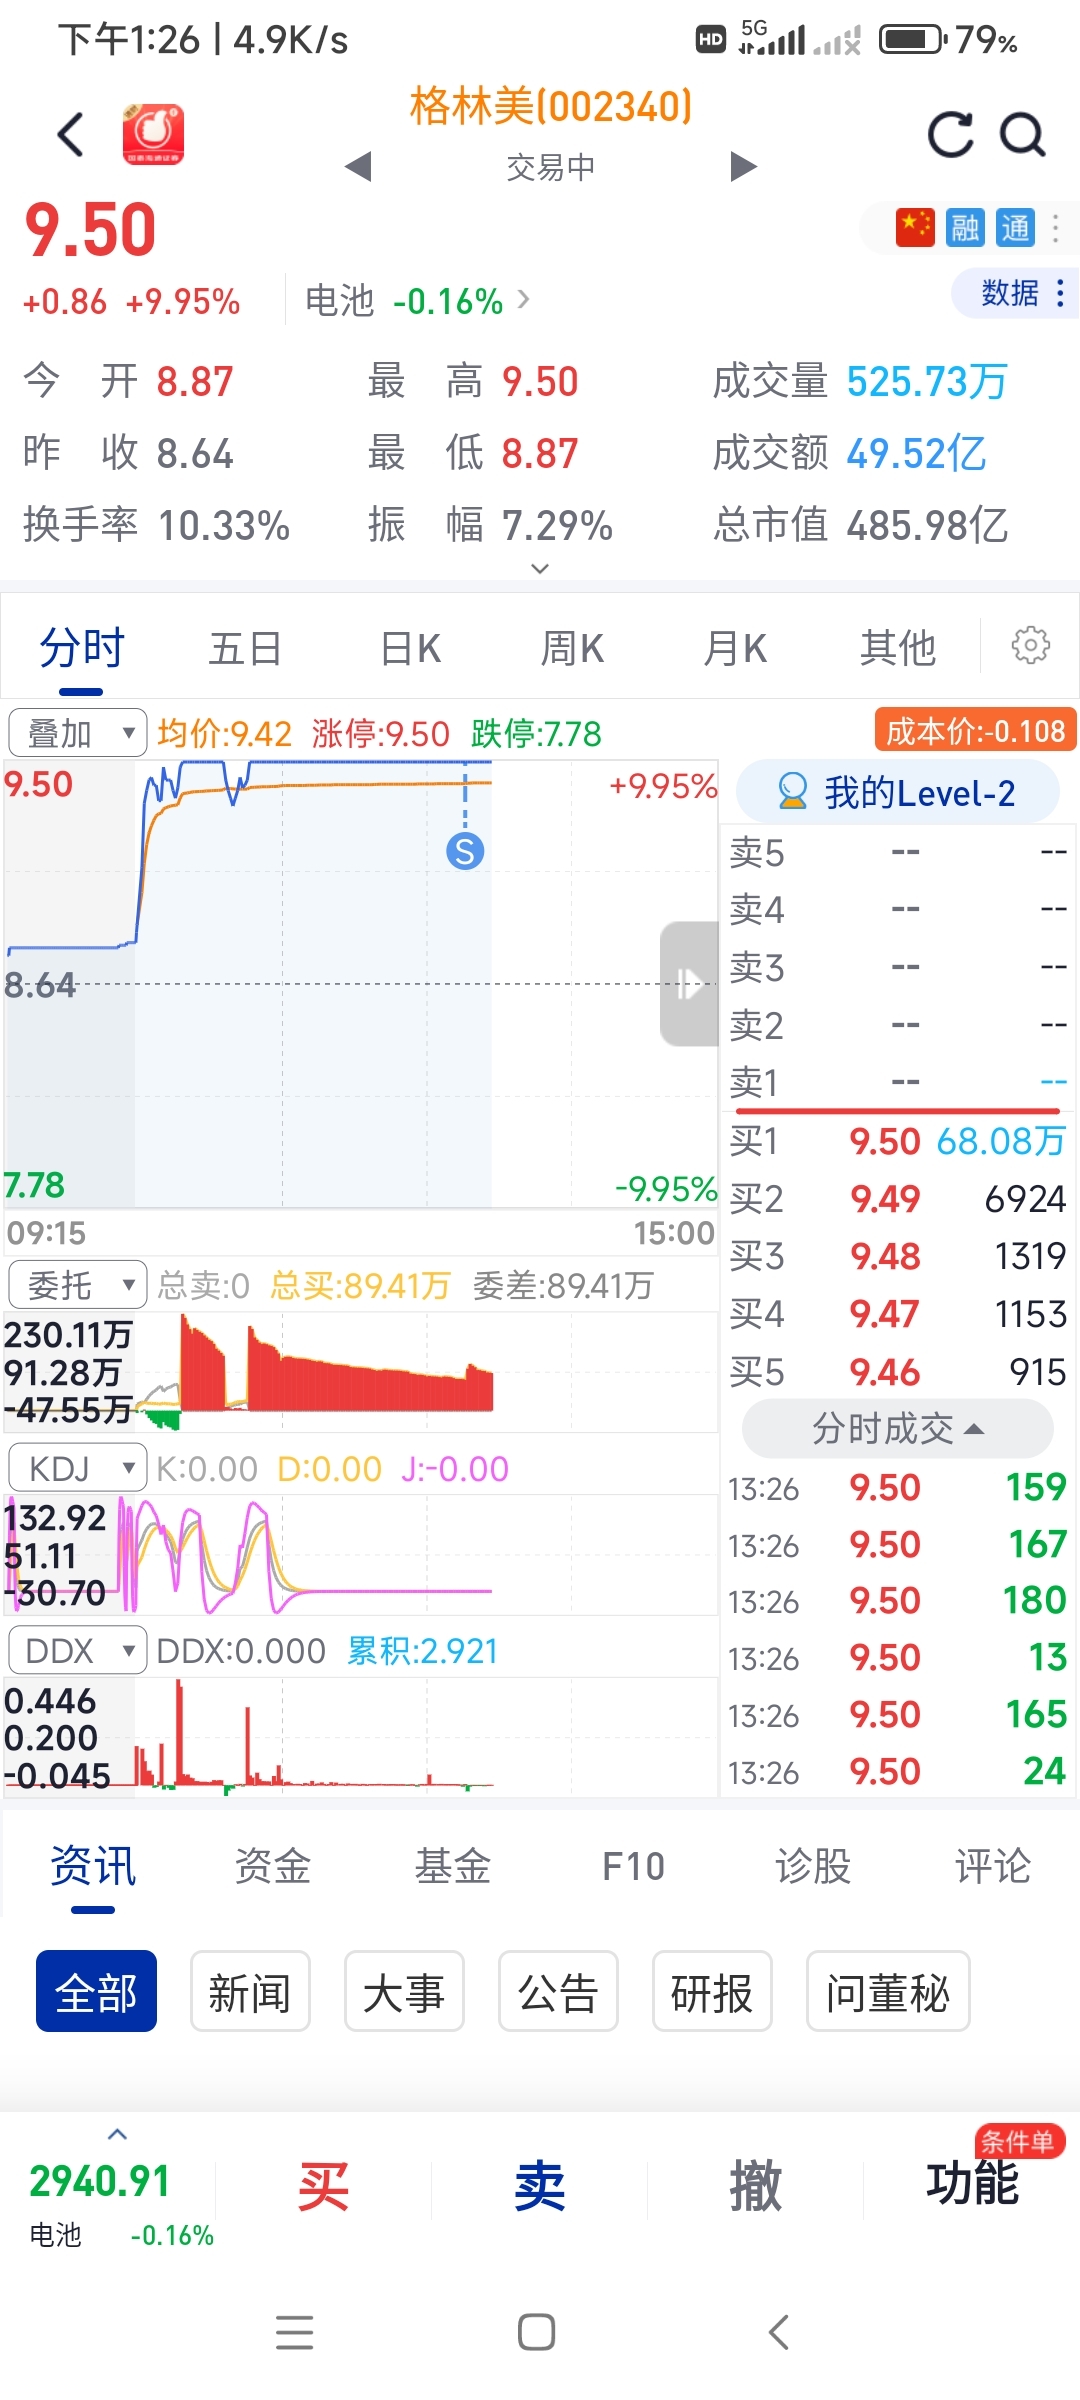Tap the 卖1 ask row
1080x2400 pixels.
(897, 1082)
